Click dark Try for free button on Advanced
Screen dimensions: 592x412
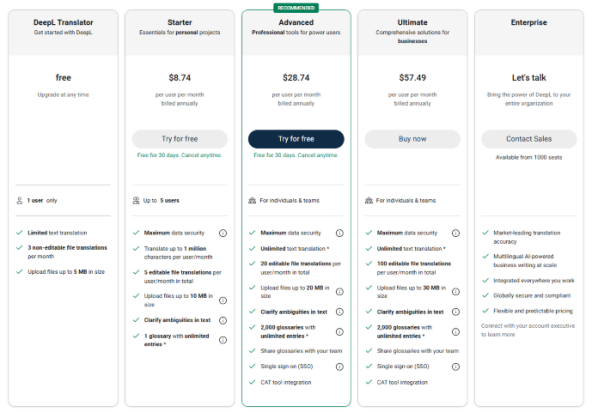296,139
